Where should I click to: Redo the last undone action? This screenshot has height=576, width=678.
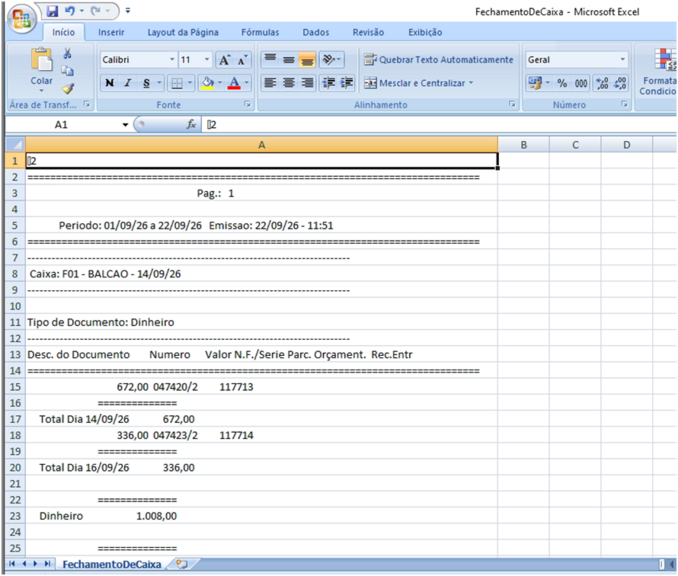click(x=96, y=11)
